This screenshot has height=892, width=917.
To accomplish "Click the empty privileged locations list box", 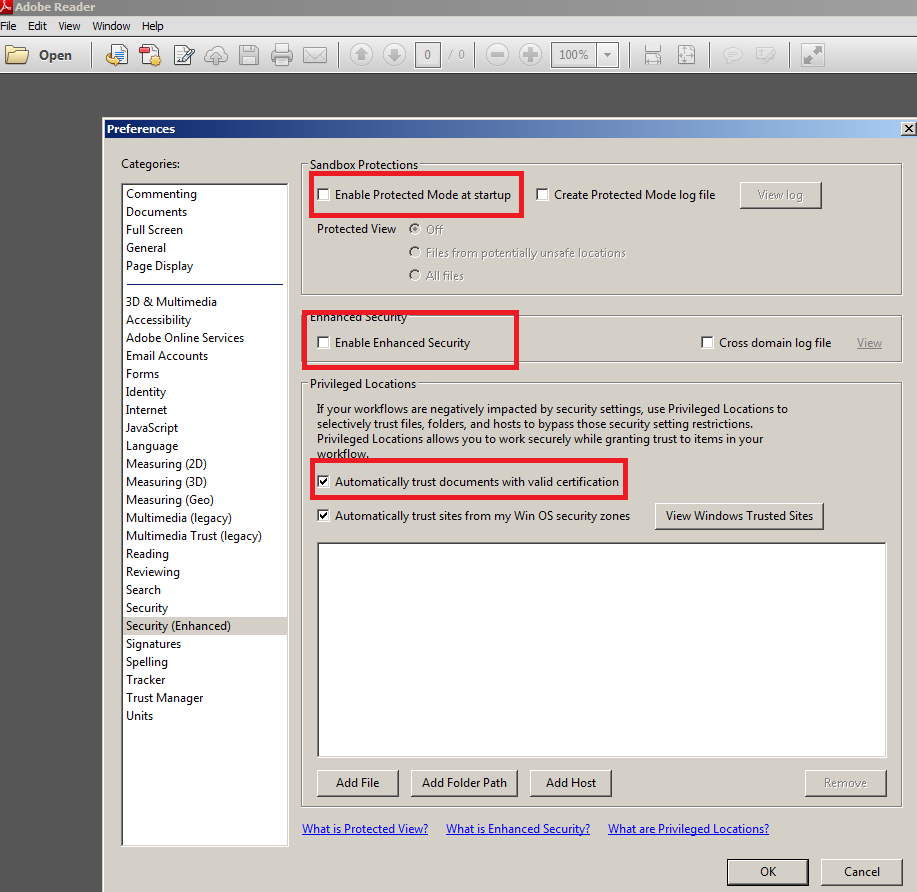I will coord(602,650).
